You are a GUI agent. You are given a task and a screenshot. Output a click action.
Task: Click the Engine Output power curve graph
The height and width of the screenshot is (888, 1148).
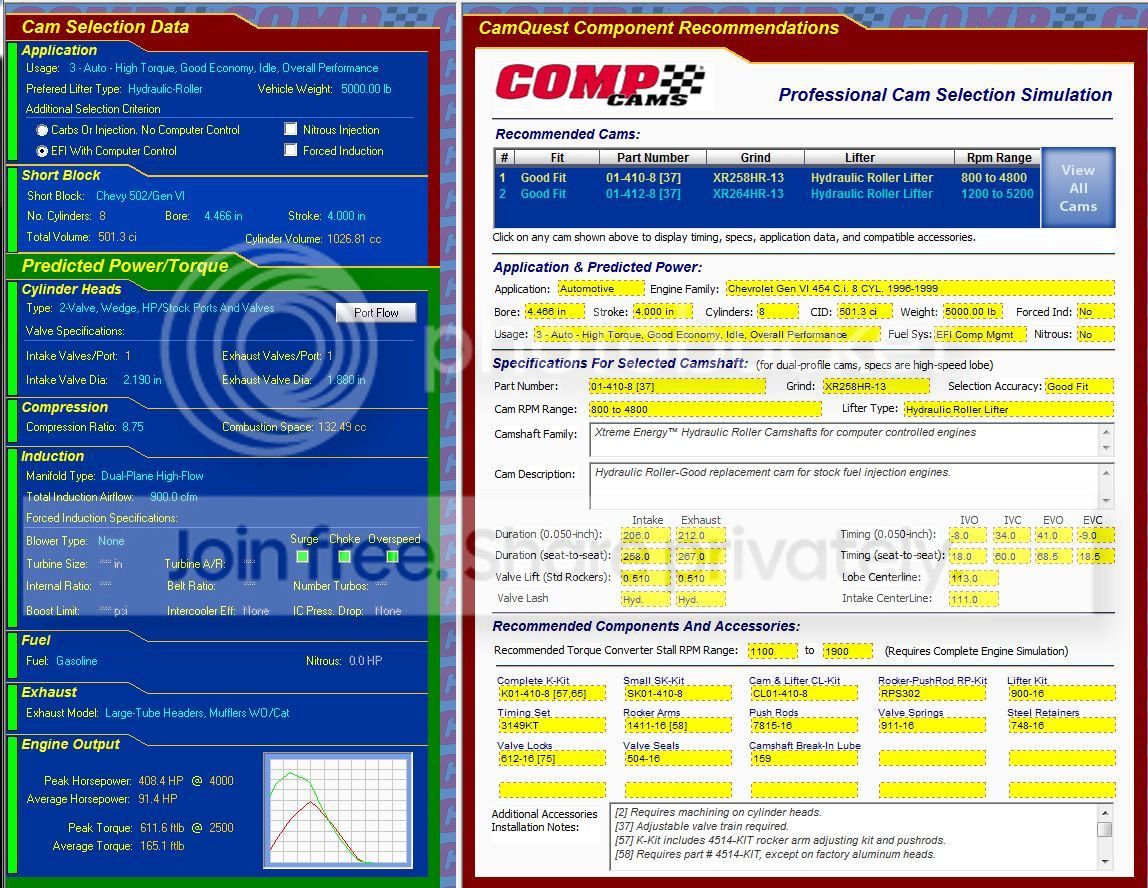[x=338, y=810]
